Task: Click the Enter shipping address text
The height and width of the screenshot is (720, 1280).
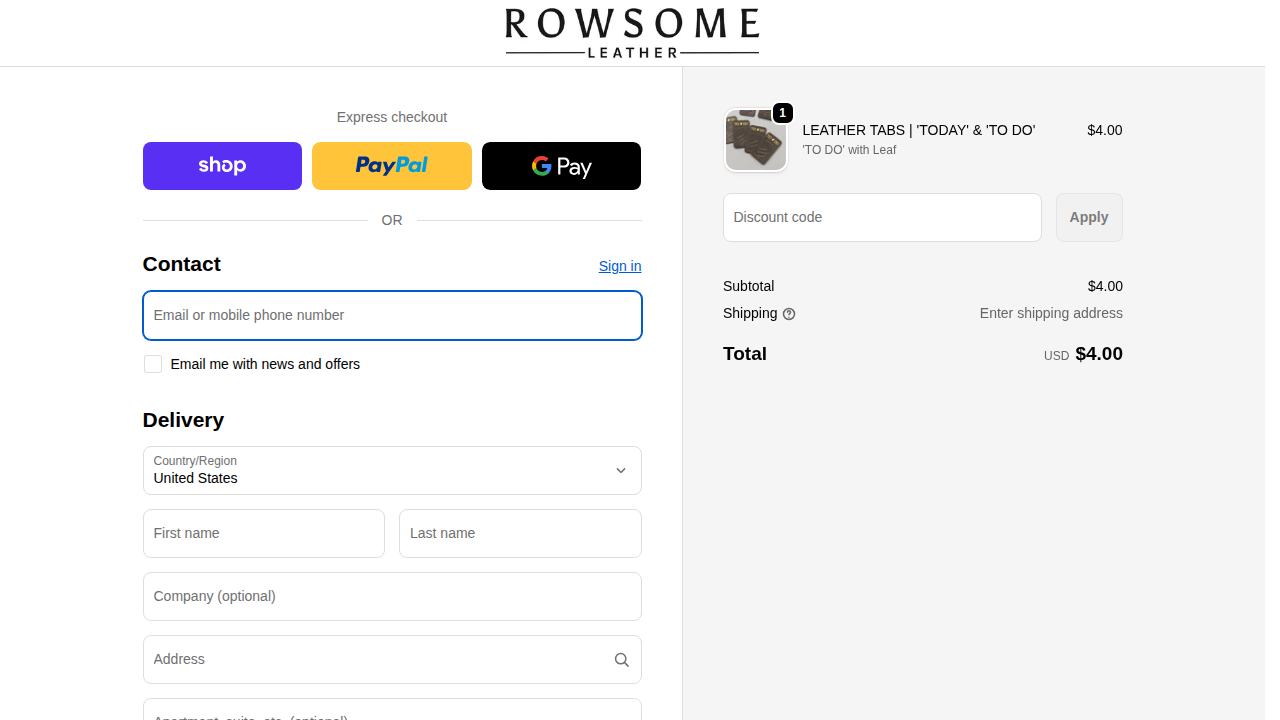Action: coord(1051,313)
